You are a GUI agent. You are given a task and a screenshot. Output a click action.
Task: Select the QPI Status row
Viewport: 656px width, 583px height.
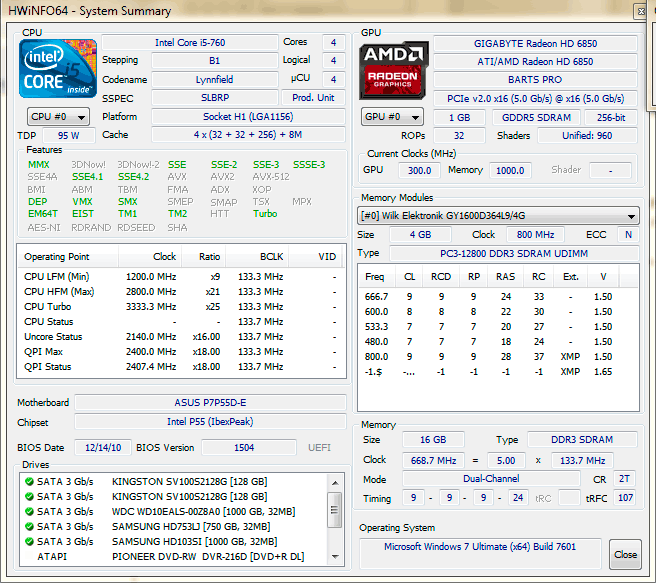(x=181, y=367)
